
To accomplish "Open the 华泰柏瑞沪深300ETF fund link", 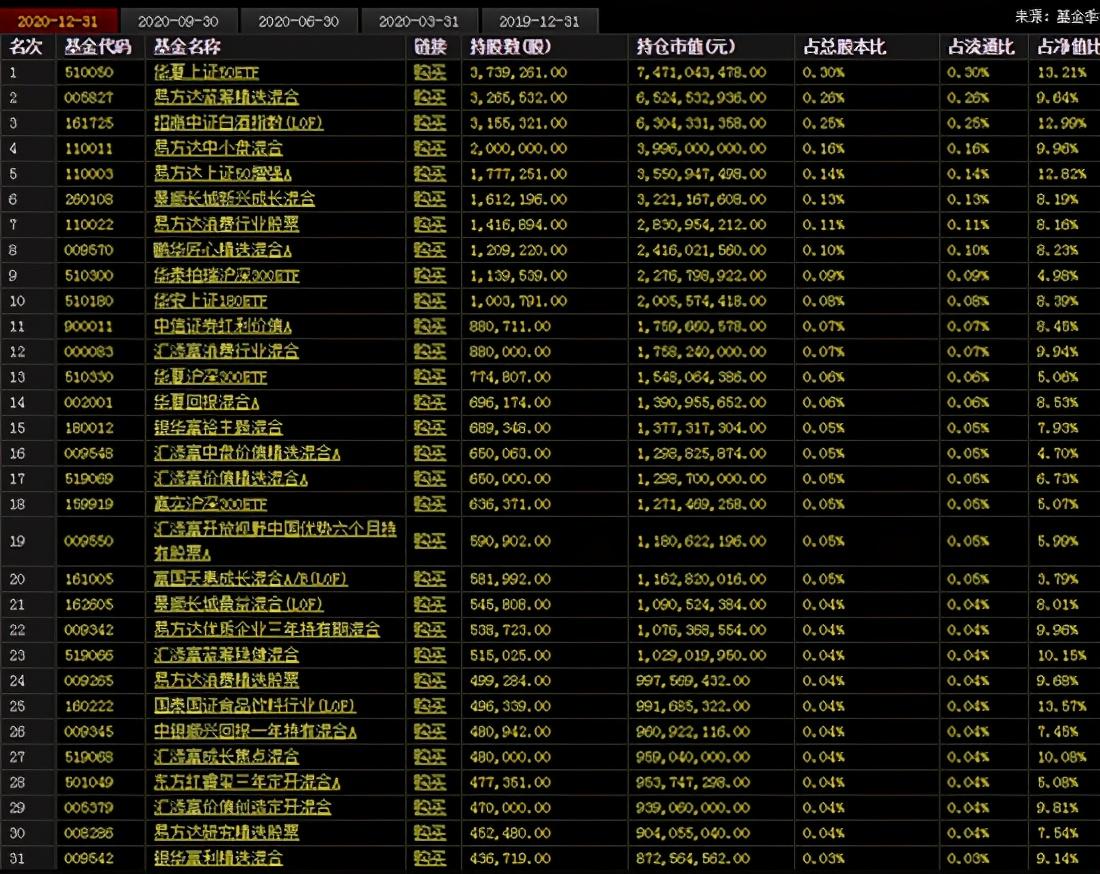I will (227, 276).
